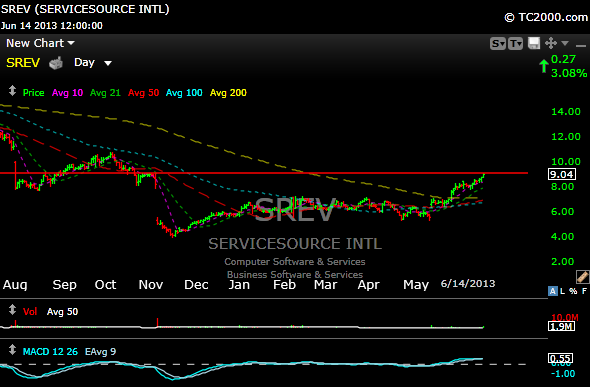
Task: Click the gray icon beside SREV symbol
Action: tap(56, 63)
